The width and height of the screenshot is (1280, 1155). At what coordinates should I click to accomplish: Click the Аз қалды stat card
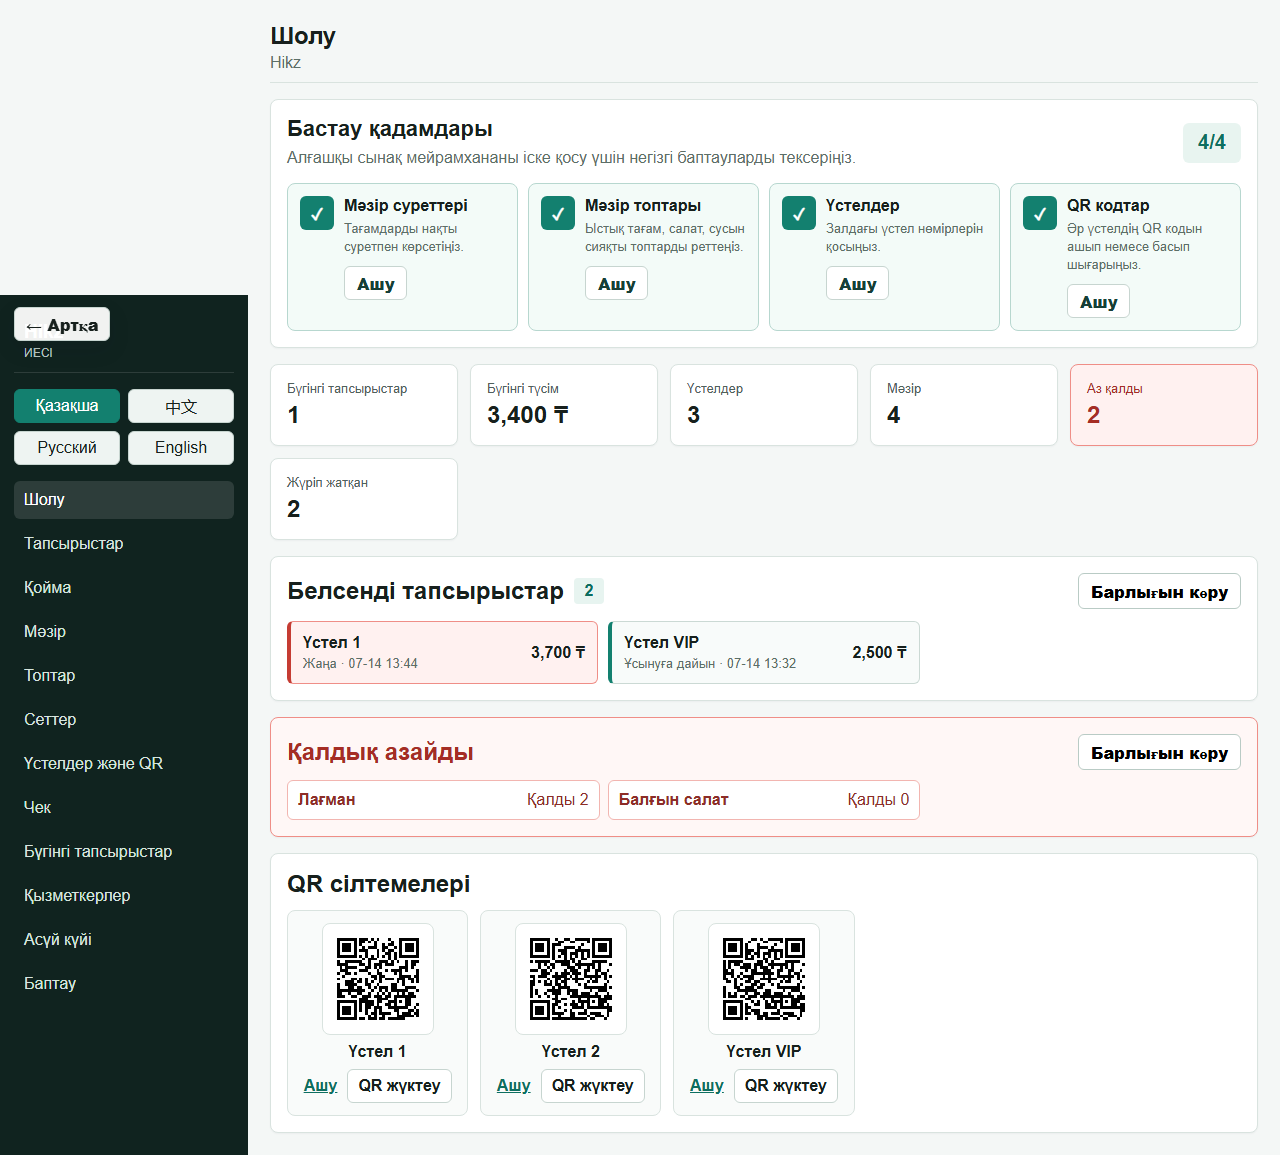click(x=1164, y=405)
